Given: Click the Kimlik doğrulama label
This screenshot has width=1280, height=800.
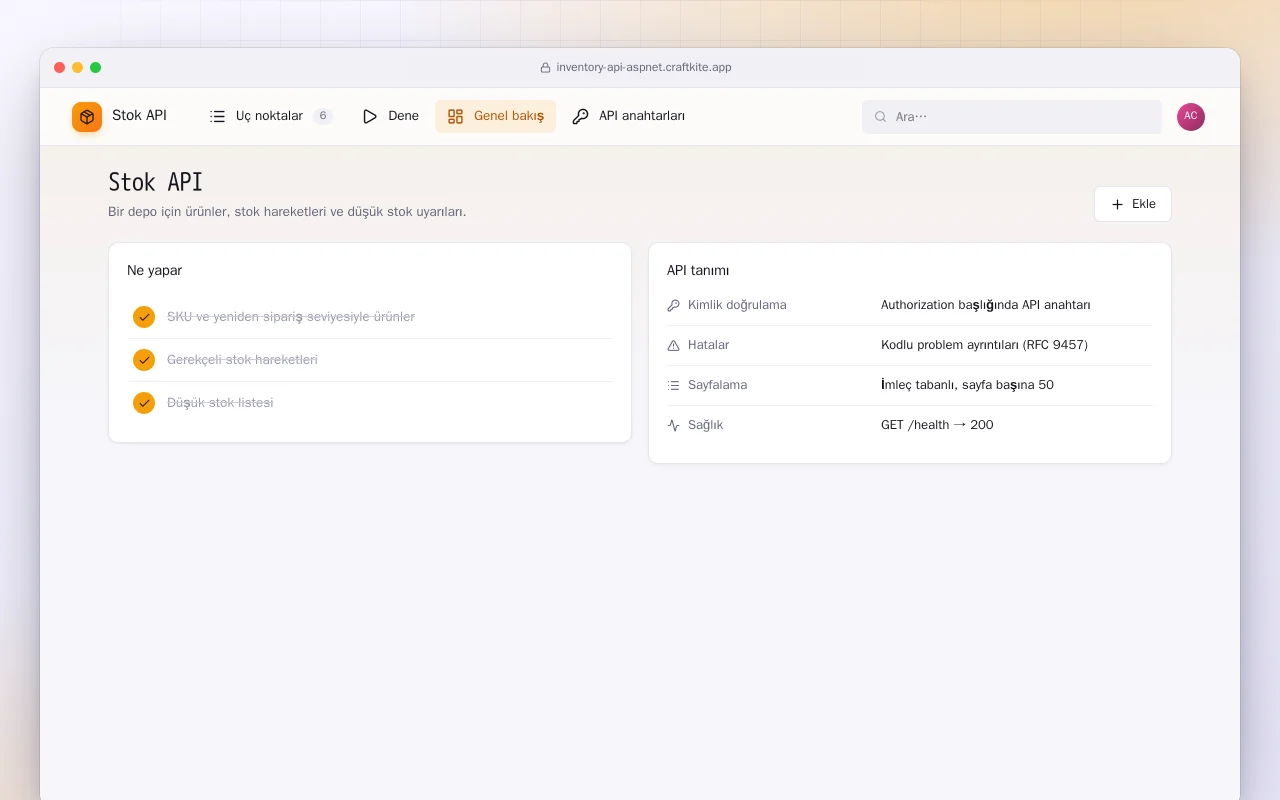Looking at the screenshot, I should pyautogui.click(x=737, y=305).
